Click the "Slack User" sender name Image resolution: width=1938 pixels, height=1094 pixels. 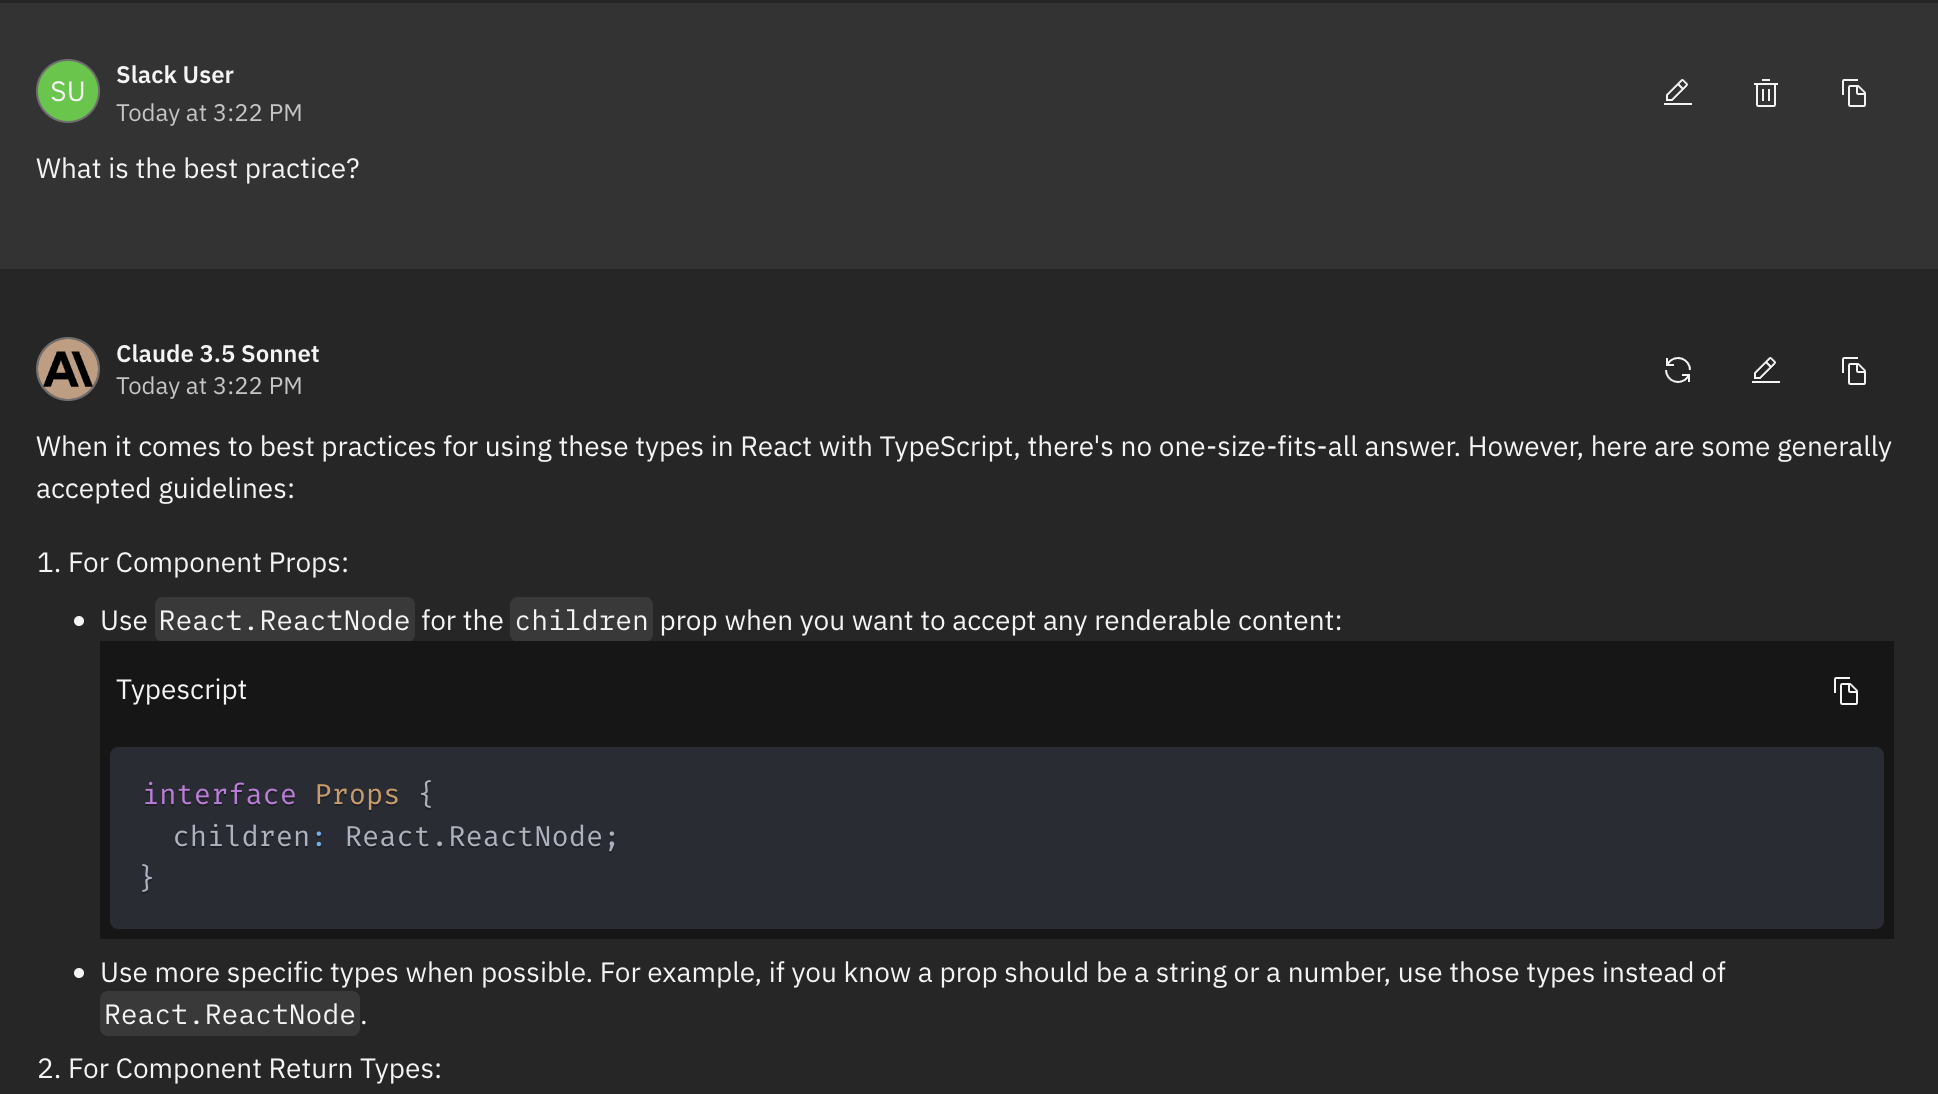click(x=174, y=75)
